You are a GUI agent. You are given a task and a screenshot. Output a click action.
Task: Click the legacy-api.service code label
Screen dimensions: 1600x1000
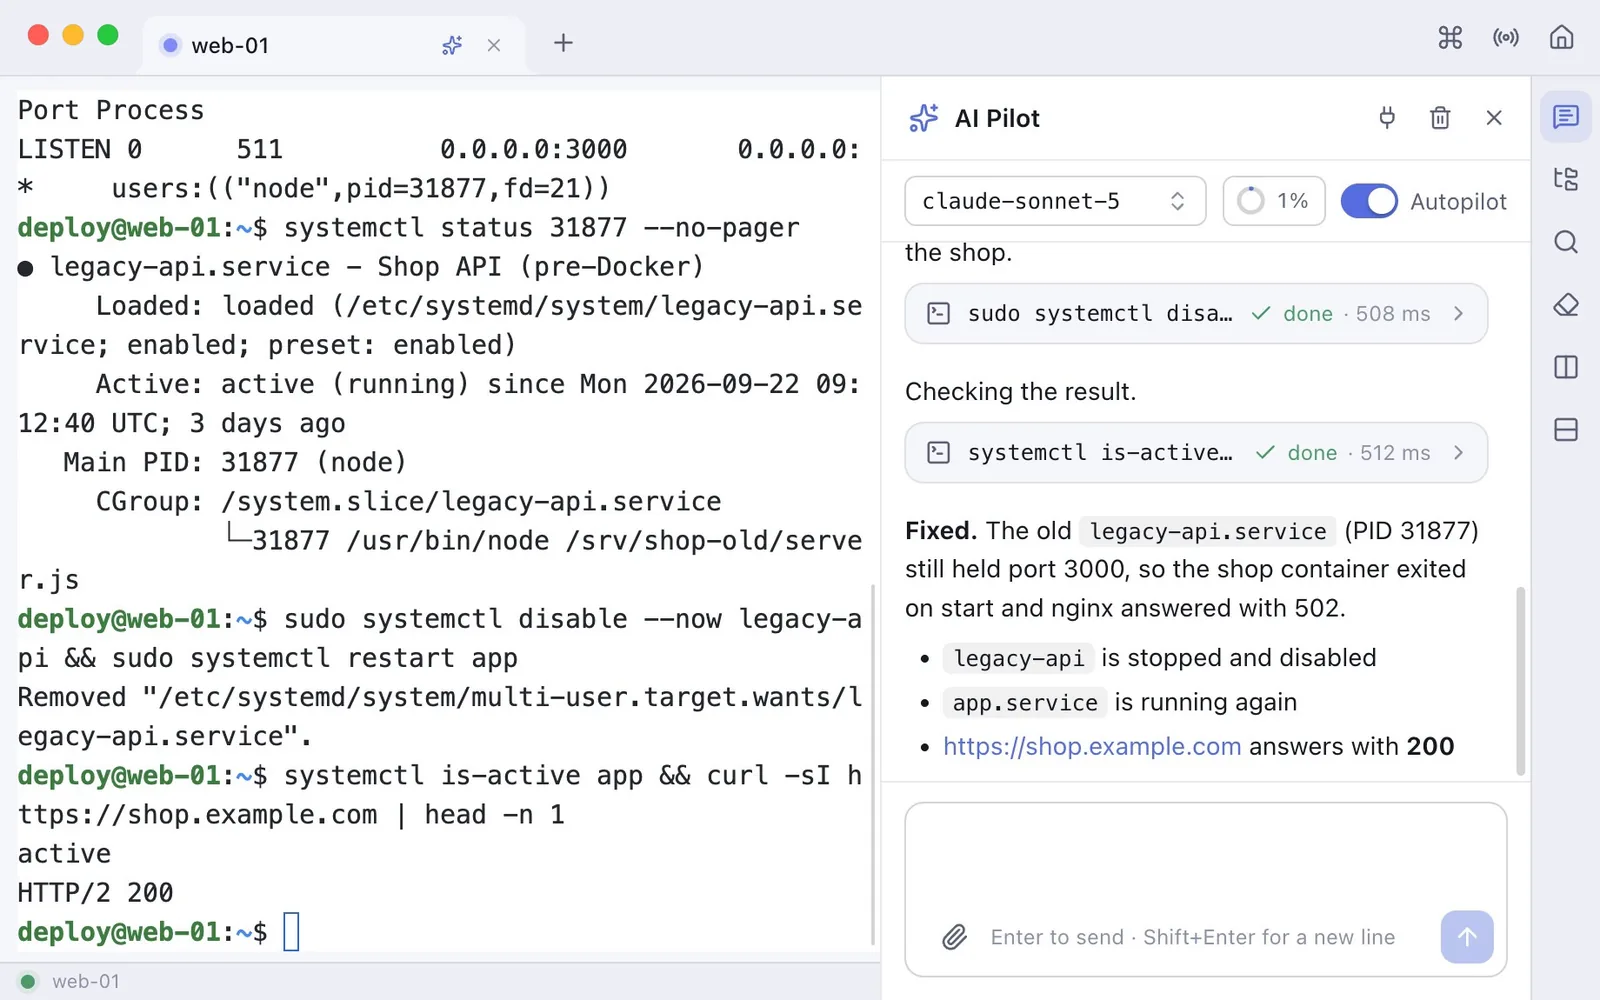pos(1208,531)
